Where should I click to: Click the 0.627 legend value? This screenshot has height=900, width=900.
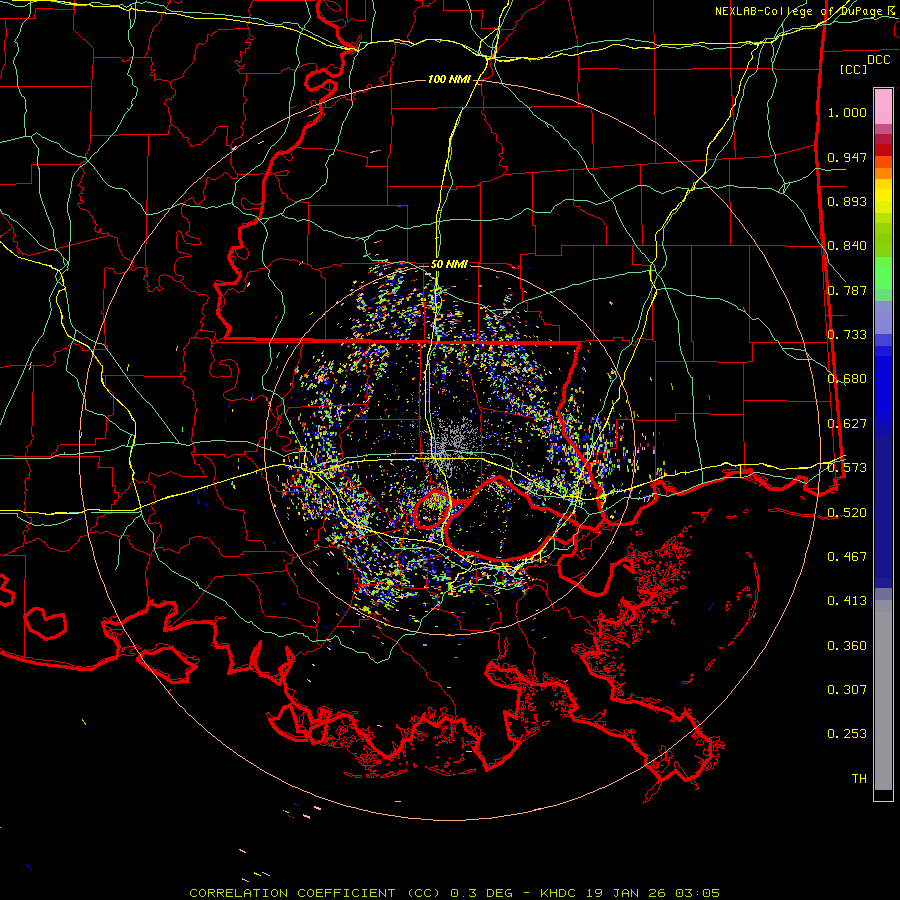[847, 424]
